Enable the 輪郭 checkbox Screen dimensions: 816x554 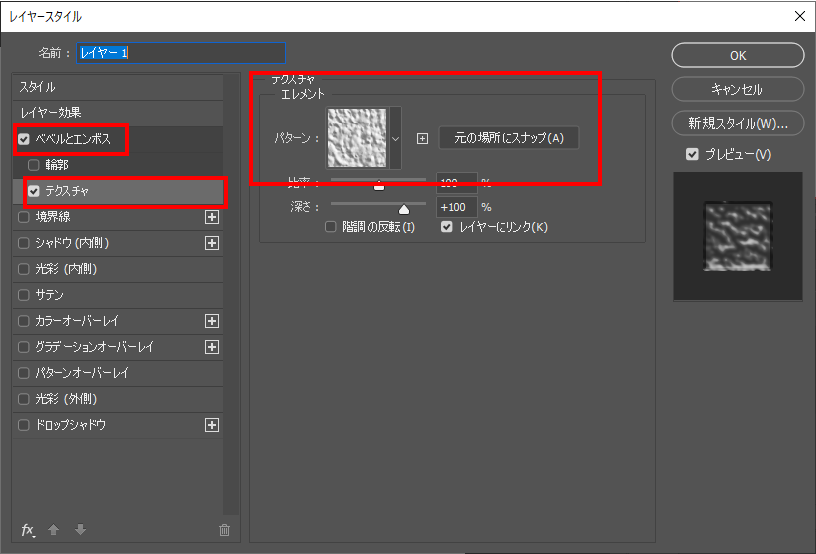(35, 165)
